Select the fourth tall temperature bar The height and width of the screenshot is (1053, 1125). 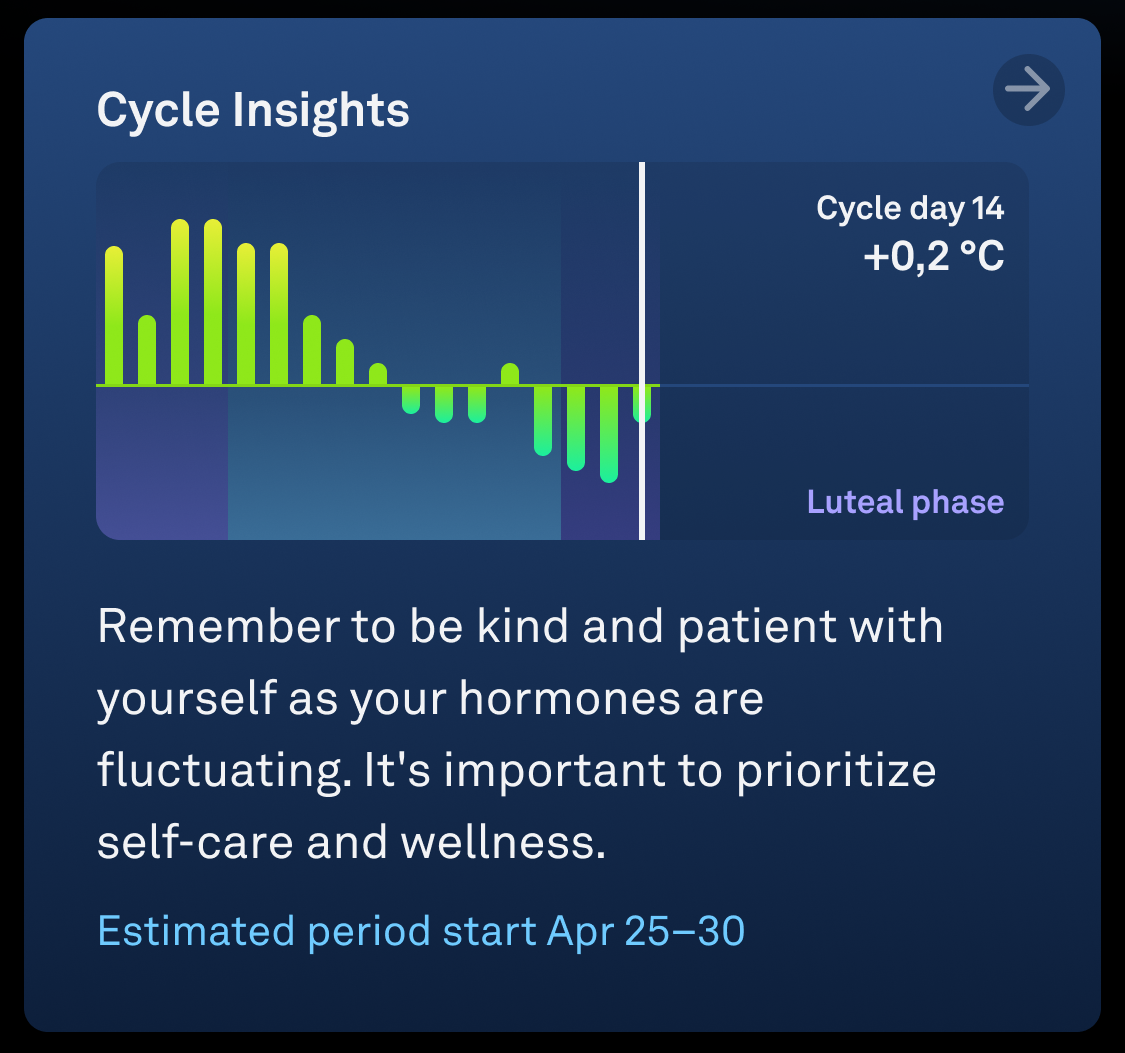(213, 302)
